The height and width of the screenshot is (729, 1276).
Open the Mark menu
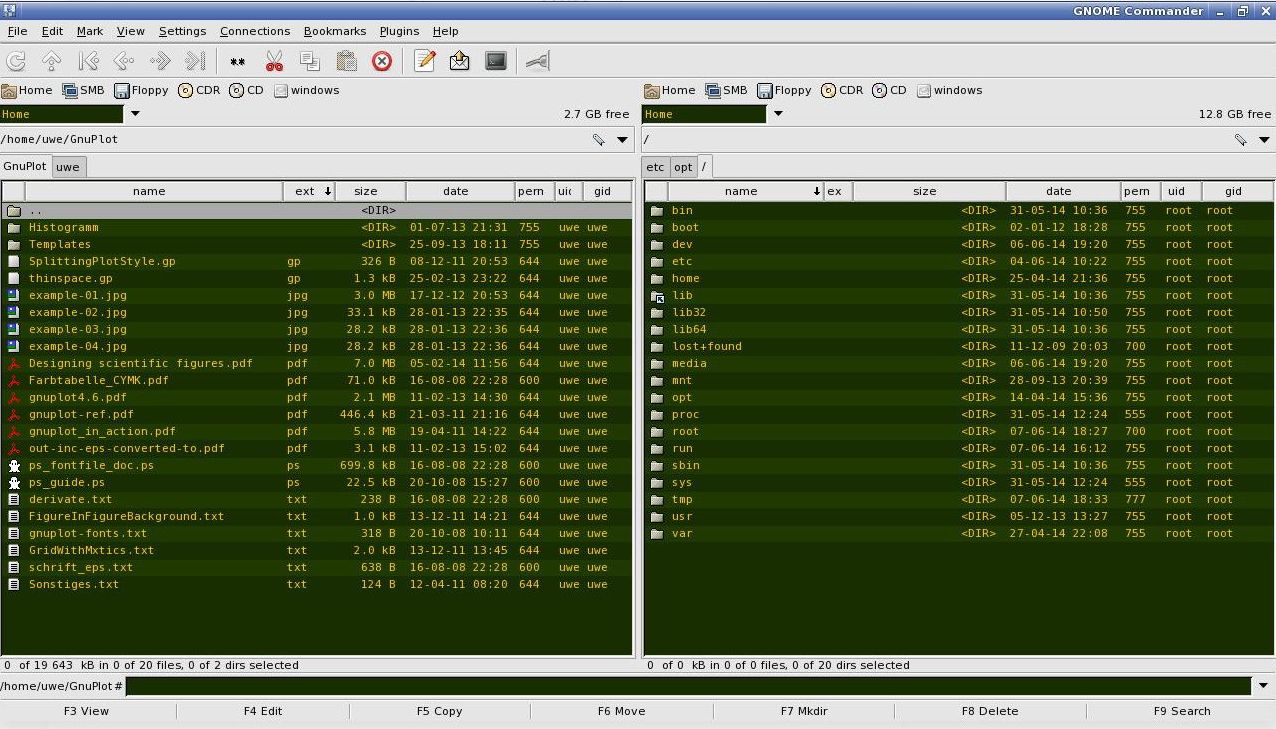click(90, 31)
